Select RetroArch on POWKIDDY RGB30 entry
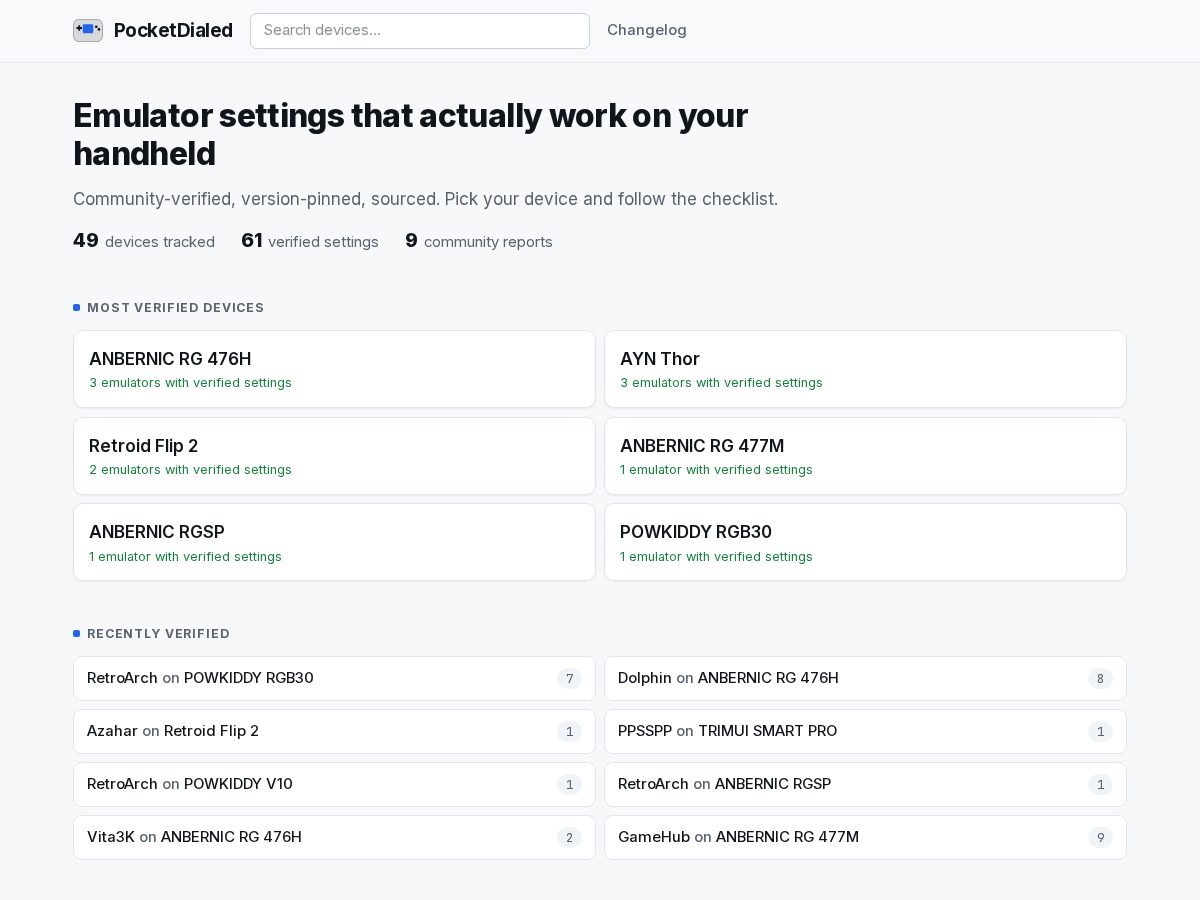Image resolution: width=1200 pixels, height=900 pixels. click(334, 678)
